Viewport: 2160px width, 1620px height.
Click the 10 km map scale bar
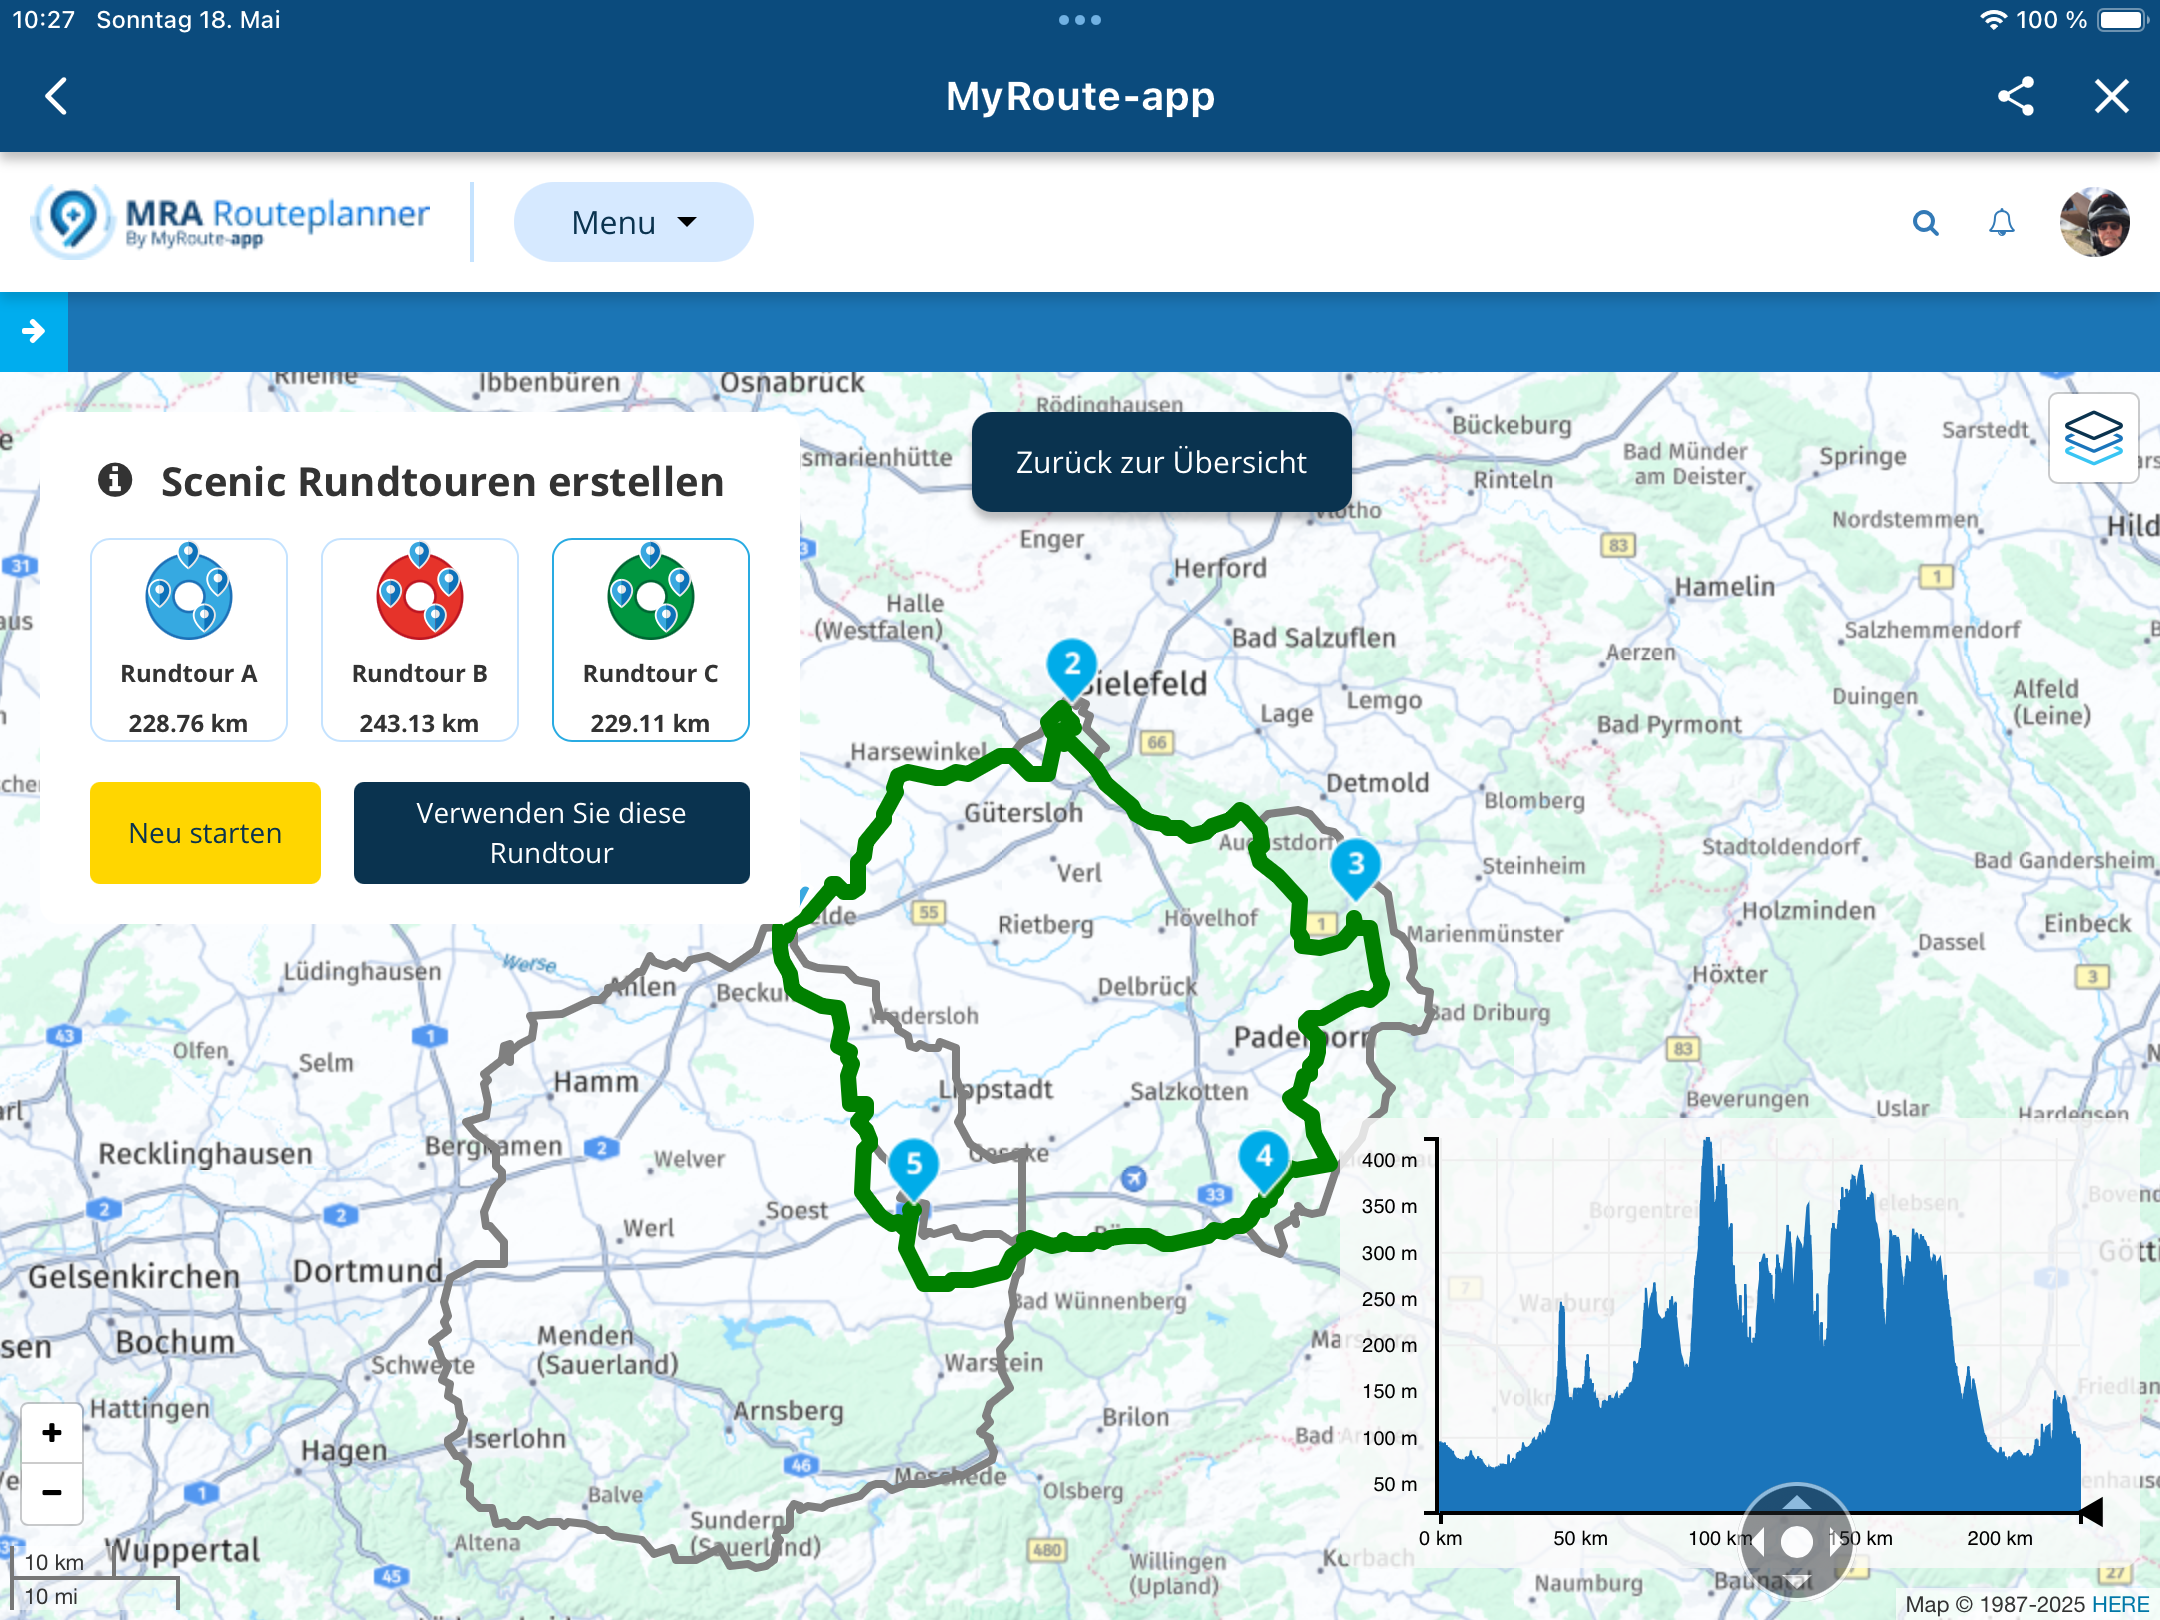(65, 1563)
